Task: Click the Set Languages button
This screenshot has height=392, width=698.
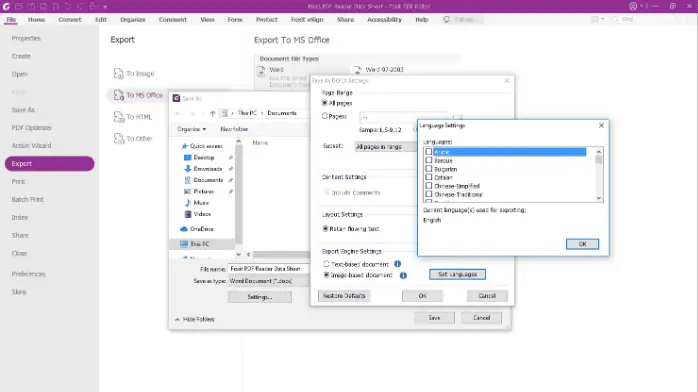Action: click(x=457, y=274)
